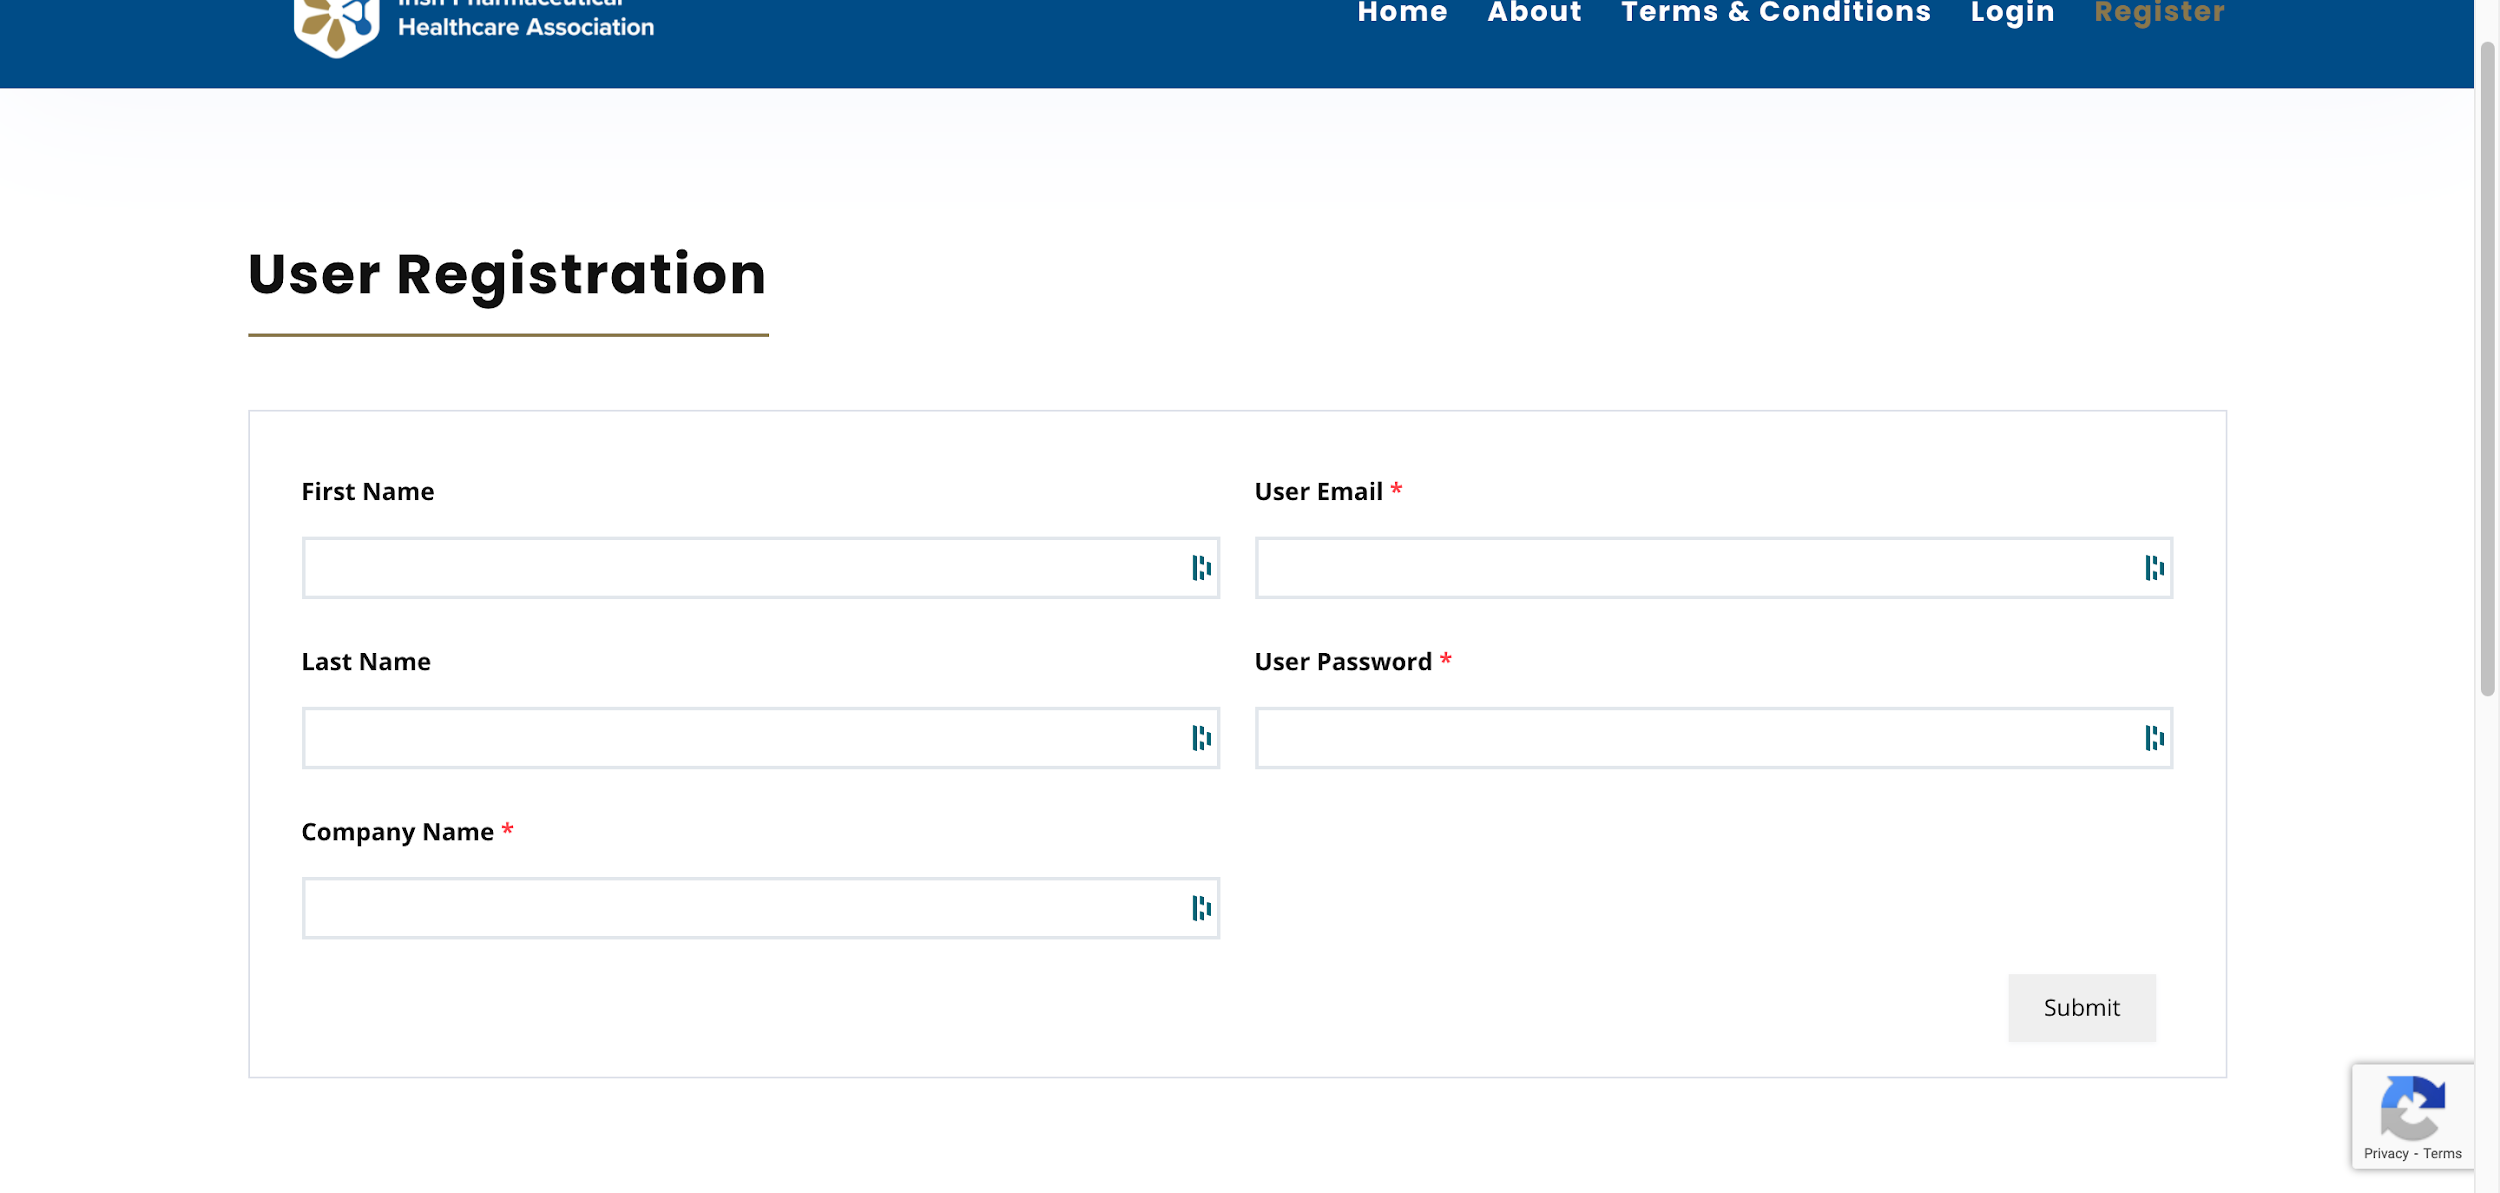
Task: Click into the Company Name field
Action: (740, 908)
